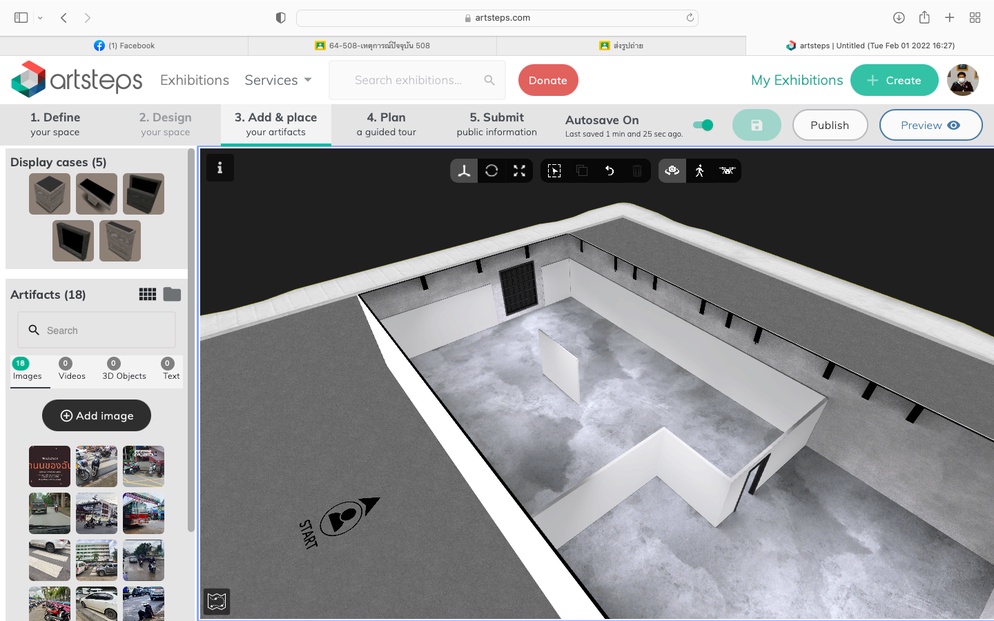Viewport: 994px width, 621px height.
Task: Open the minimap icon at bottom-left
Action: coord(217,601)
